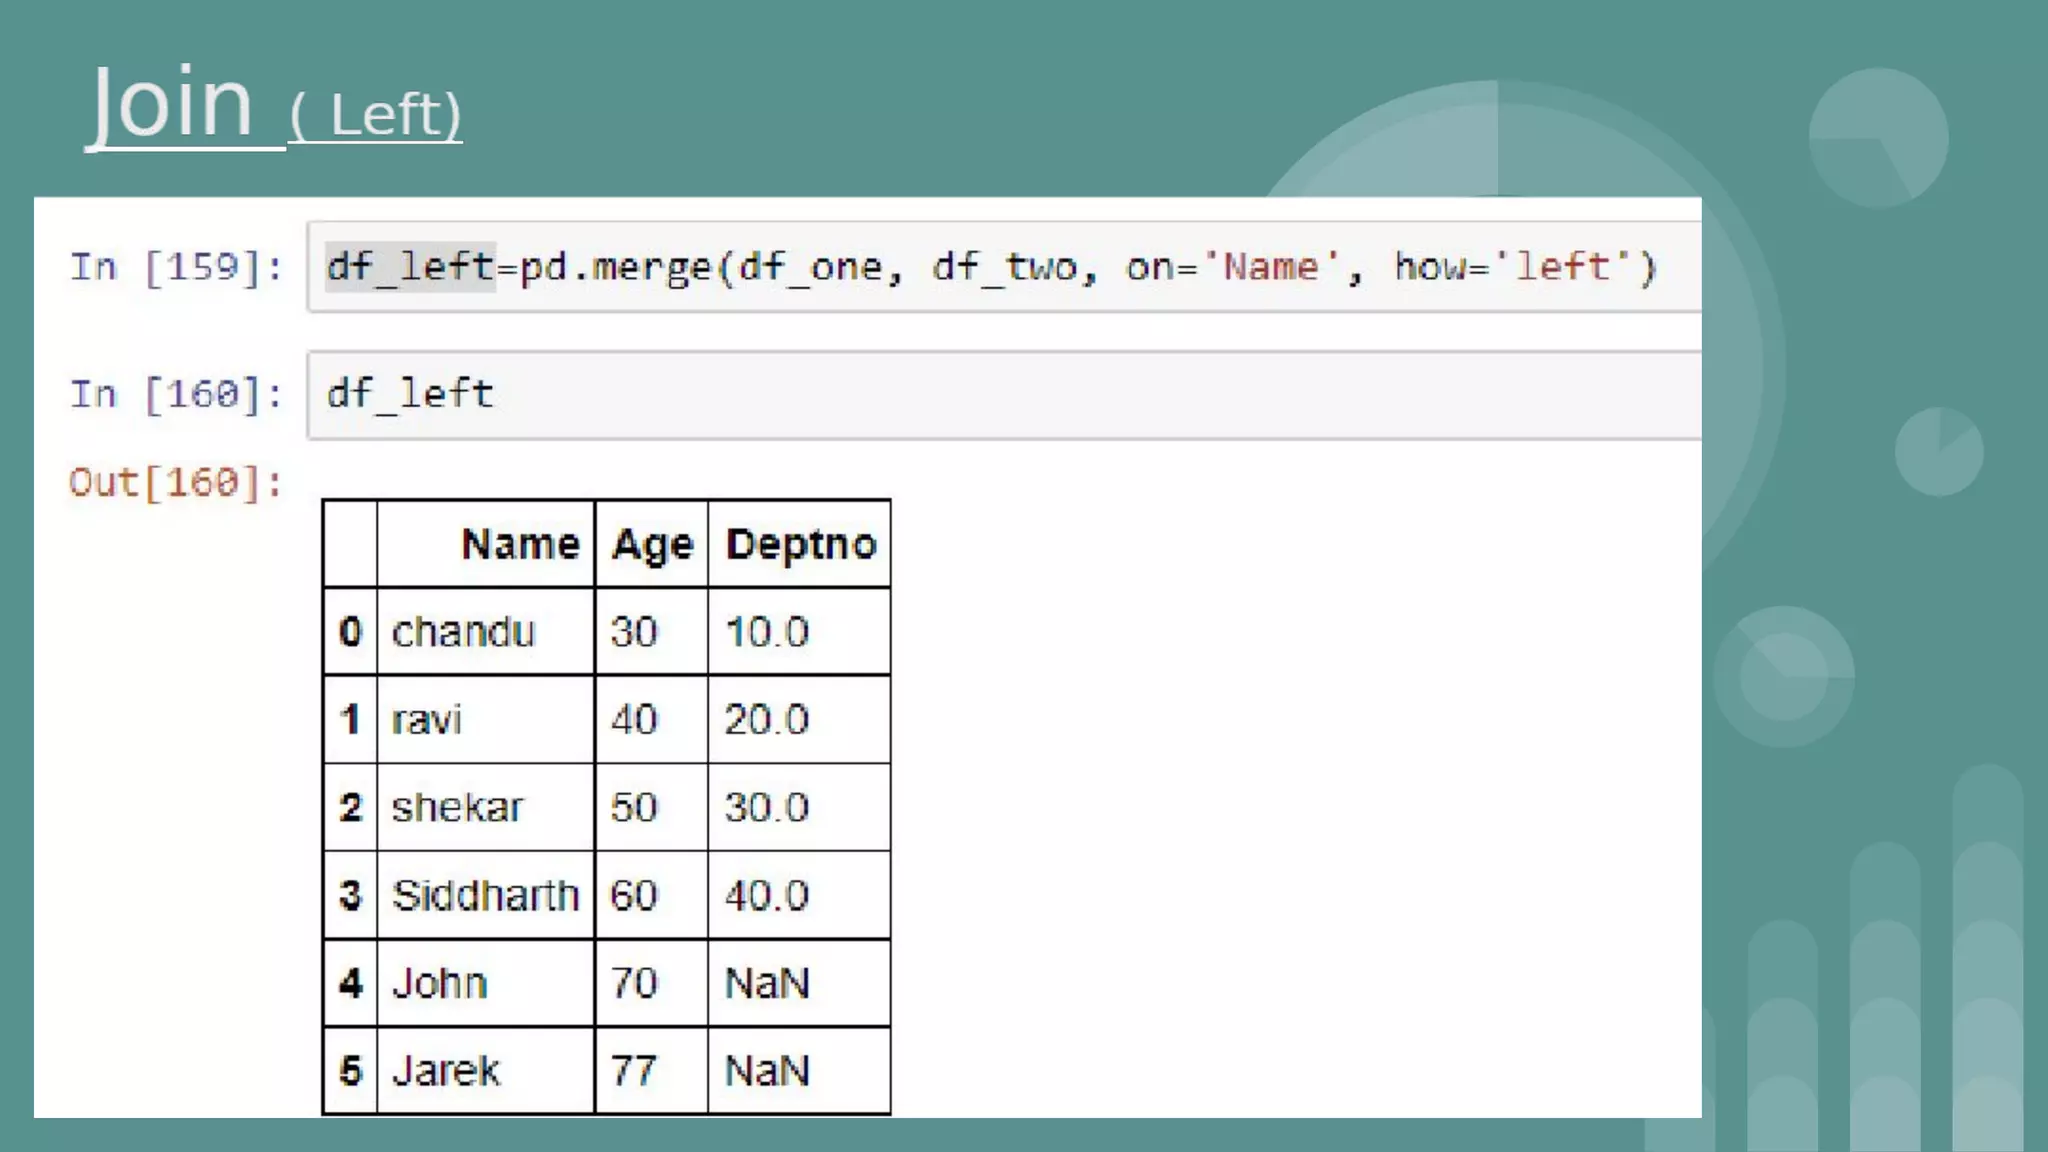Click the 'Name' column header
2048x1152 pixels.
click(x=519, y=544)
